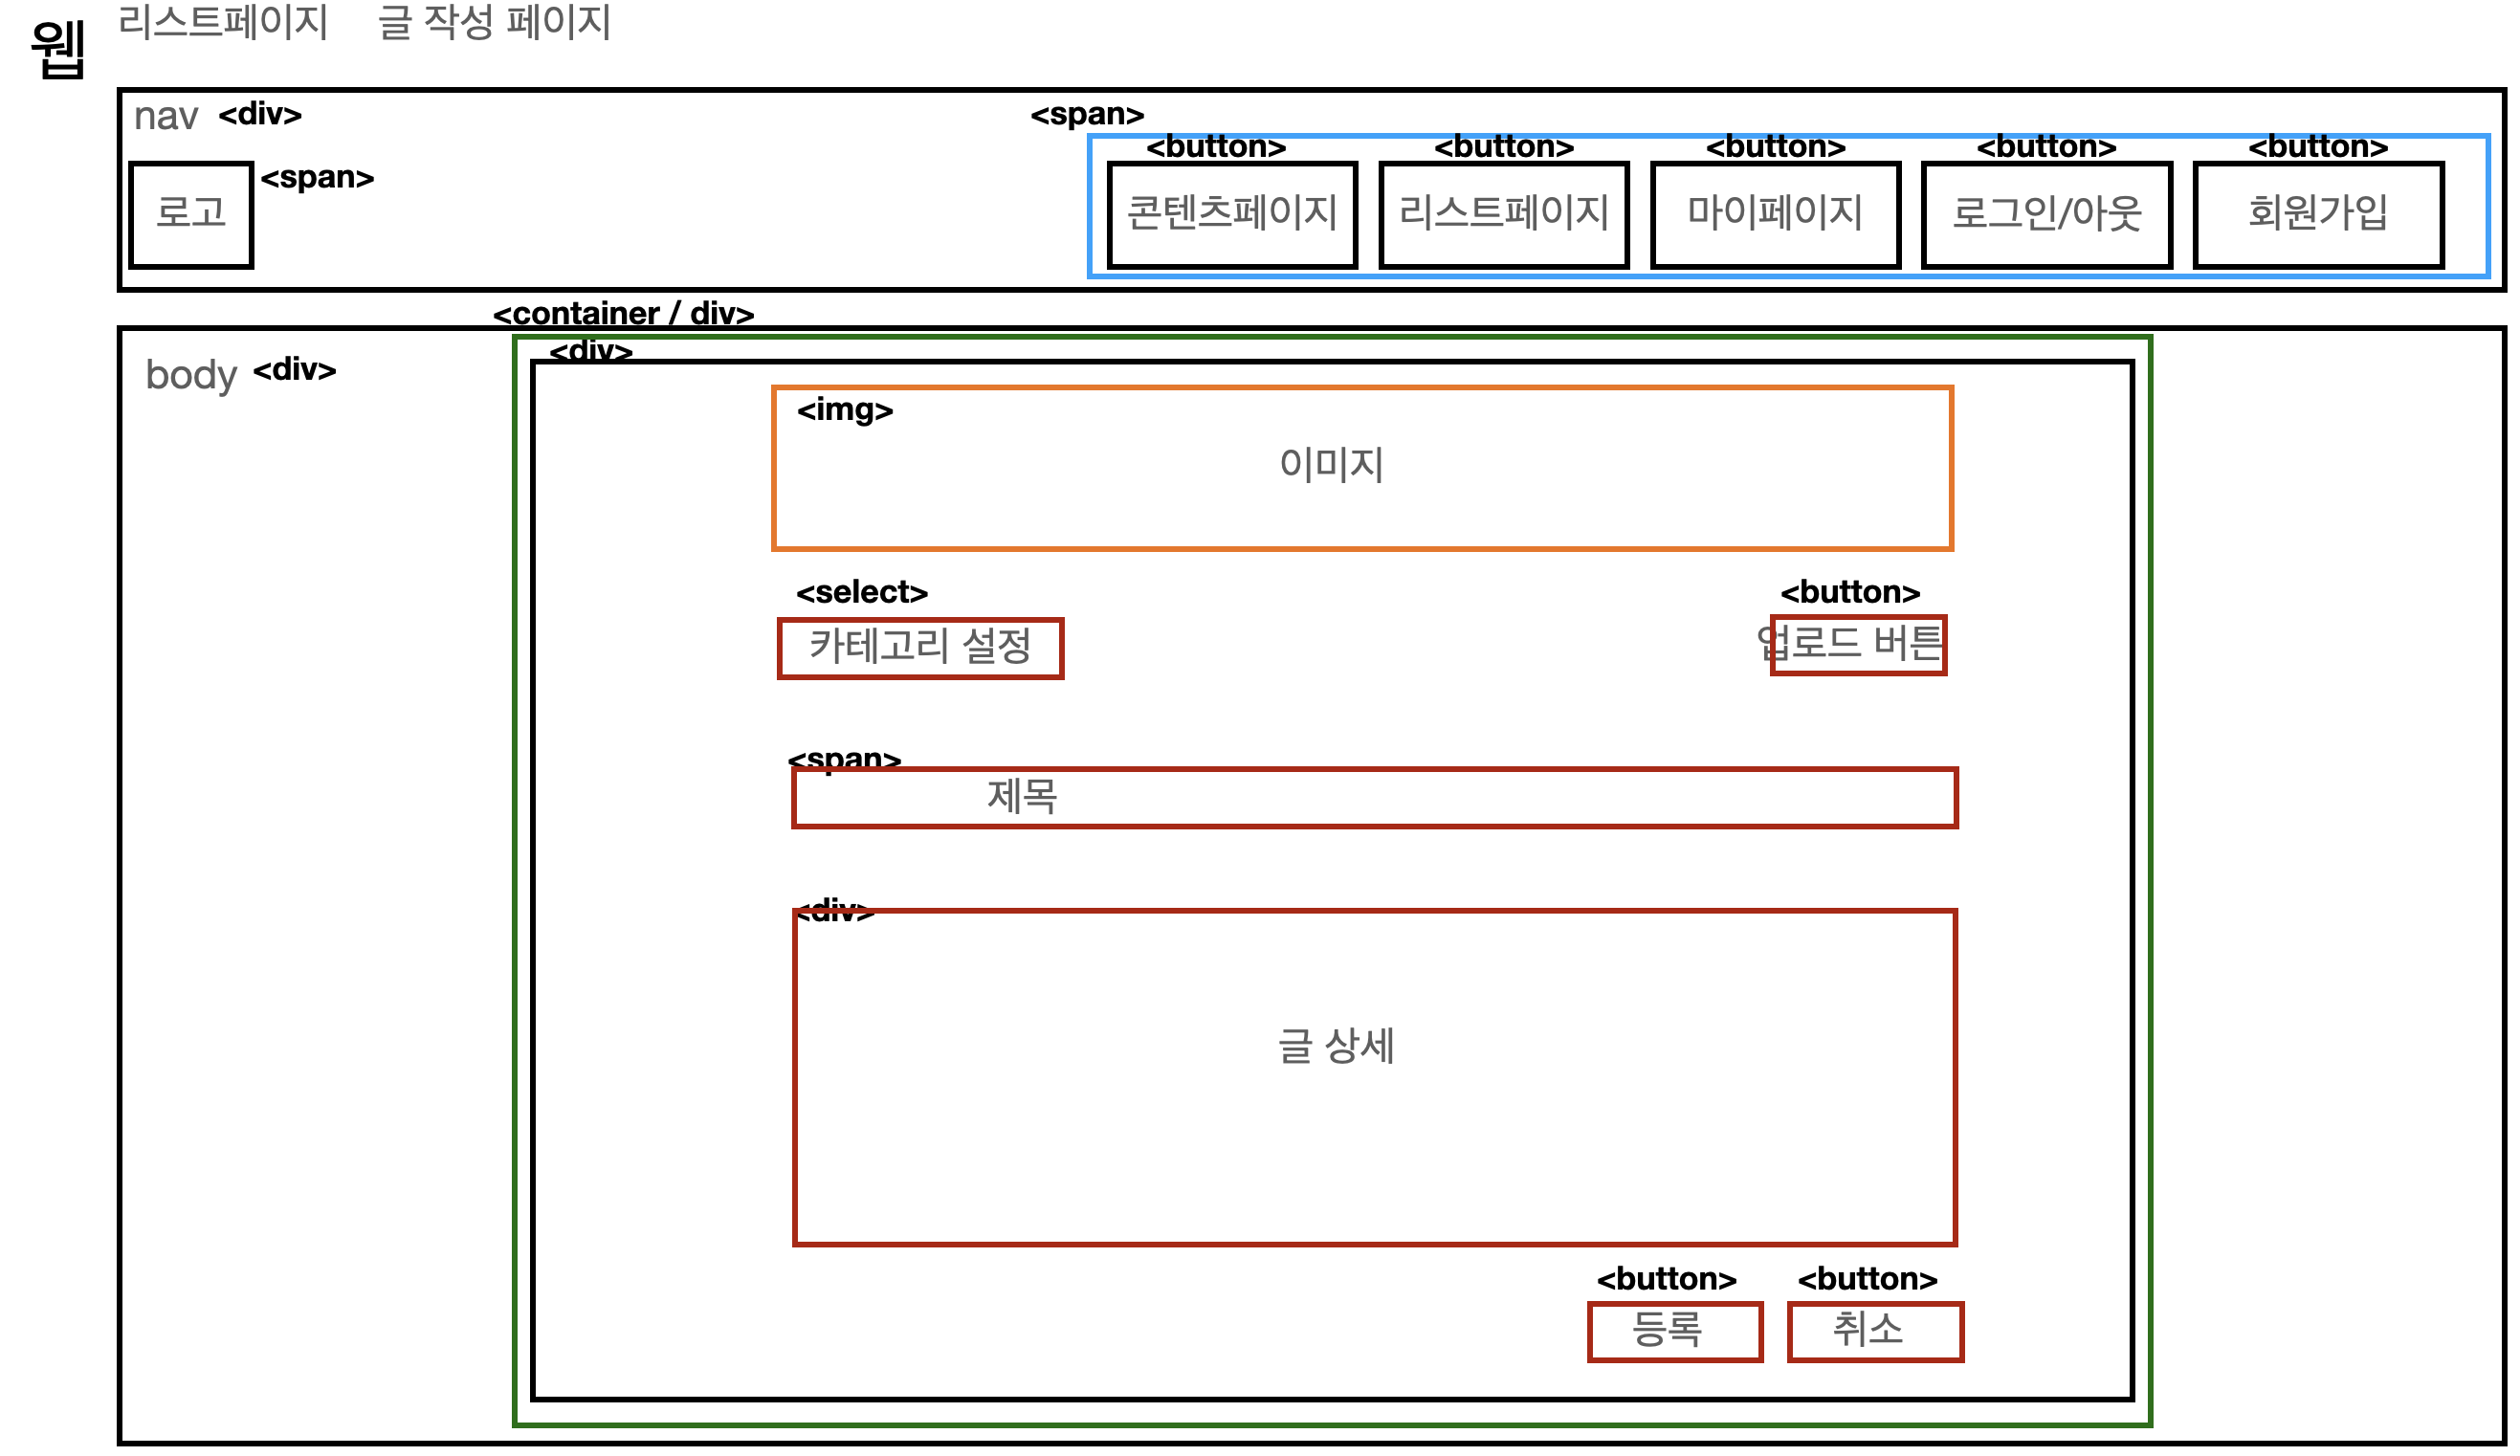Click the <container / div> label

[624, 314]
